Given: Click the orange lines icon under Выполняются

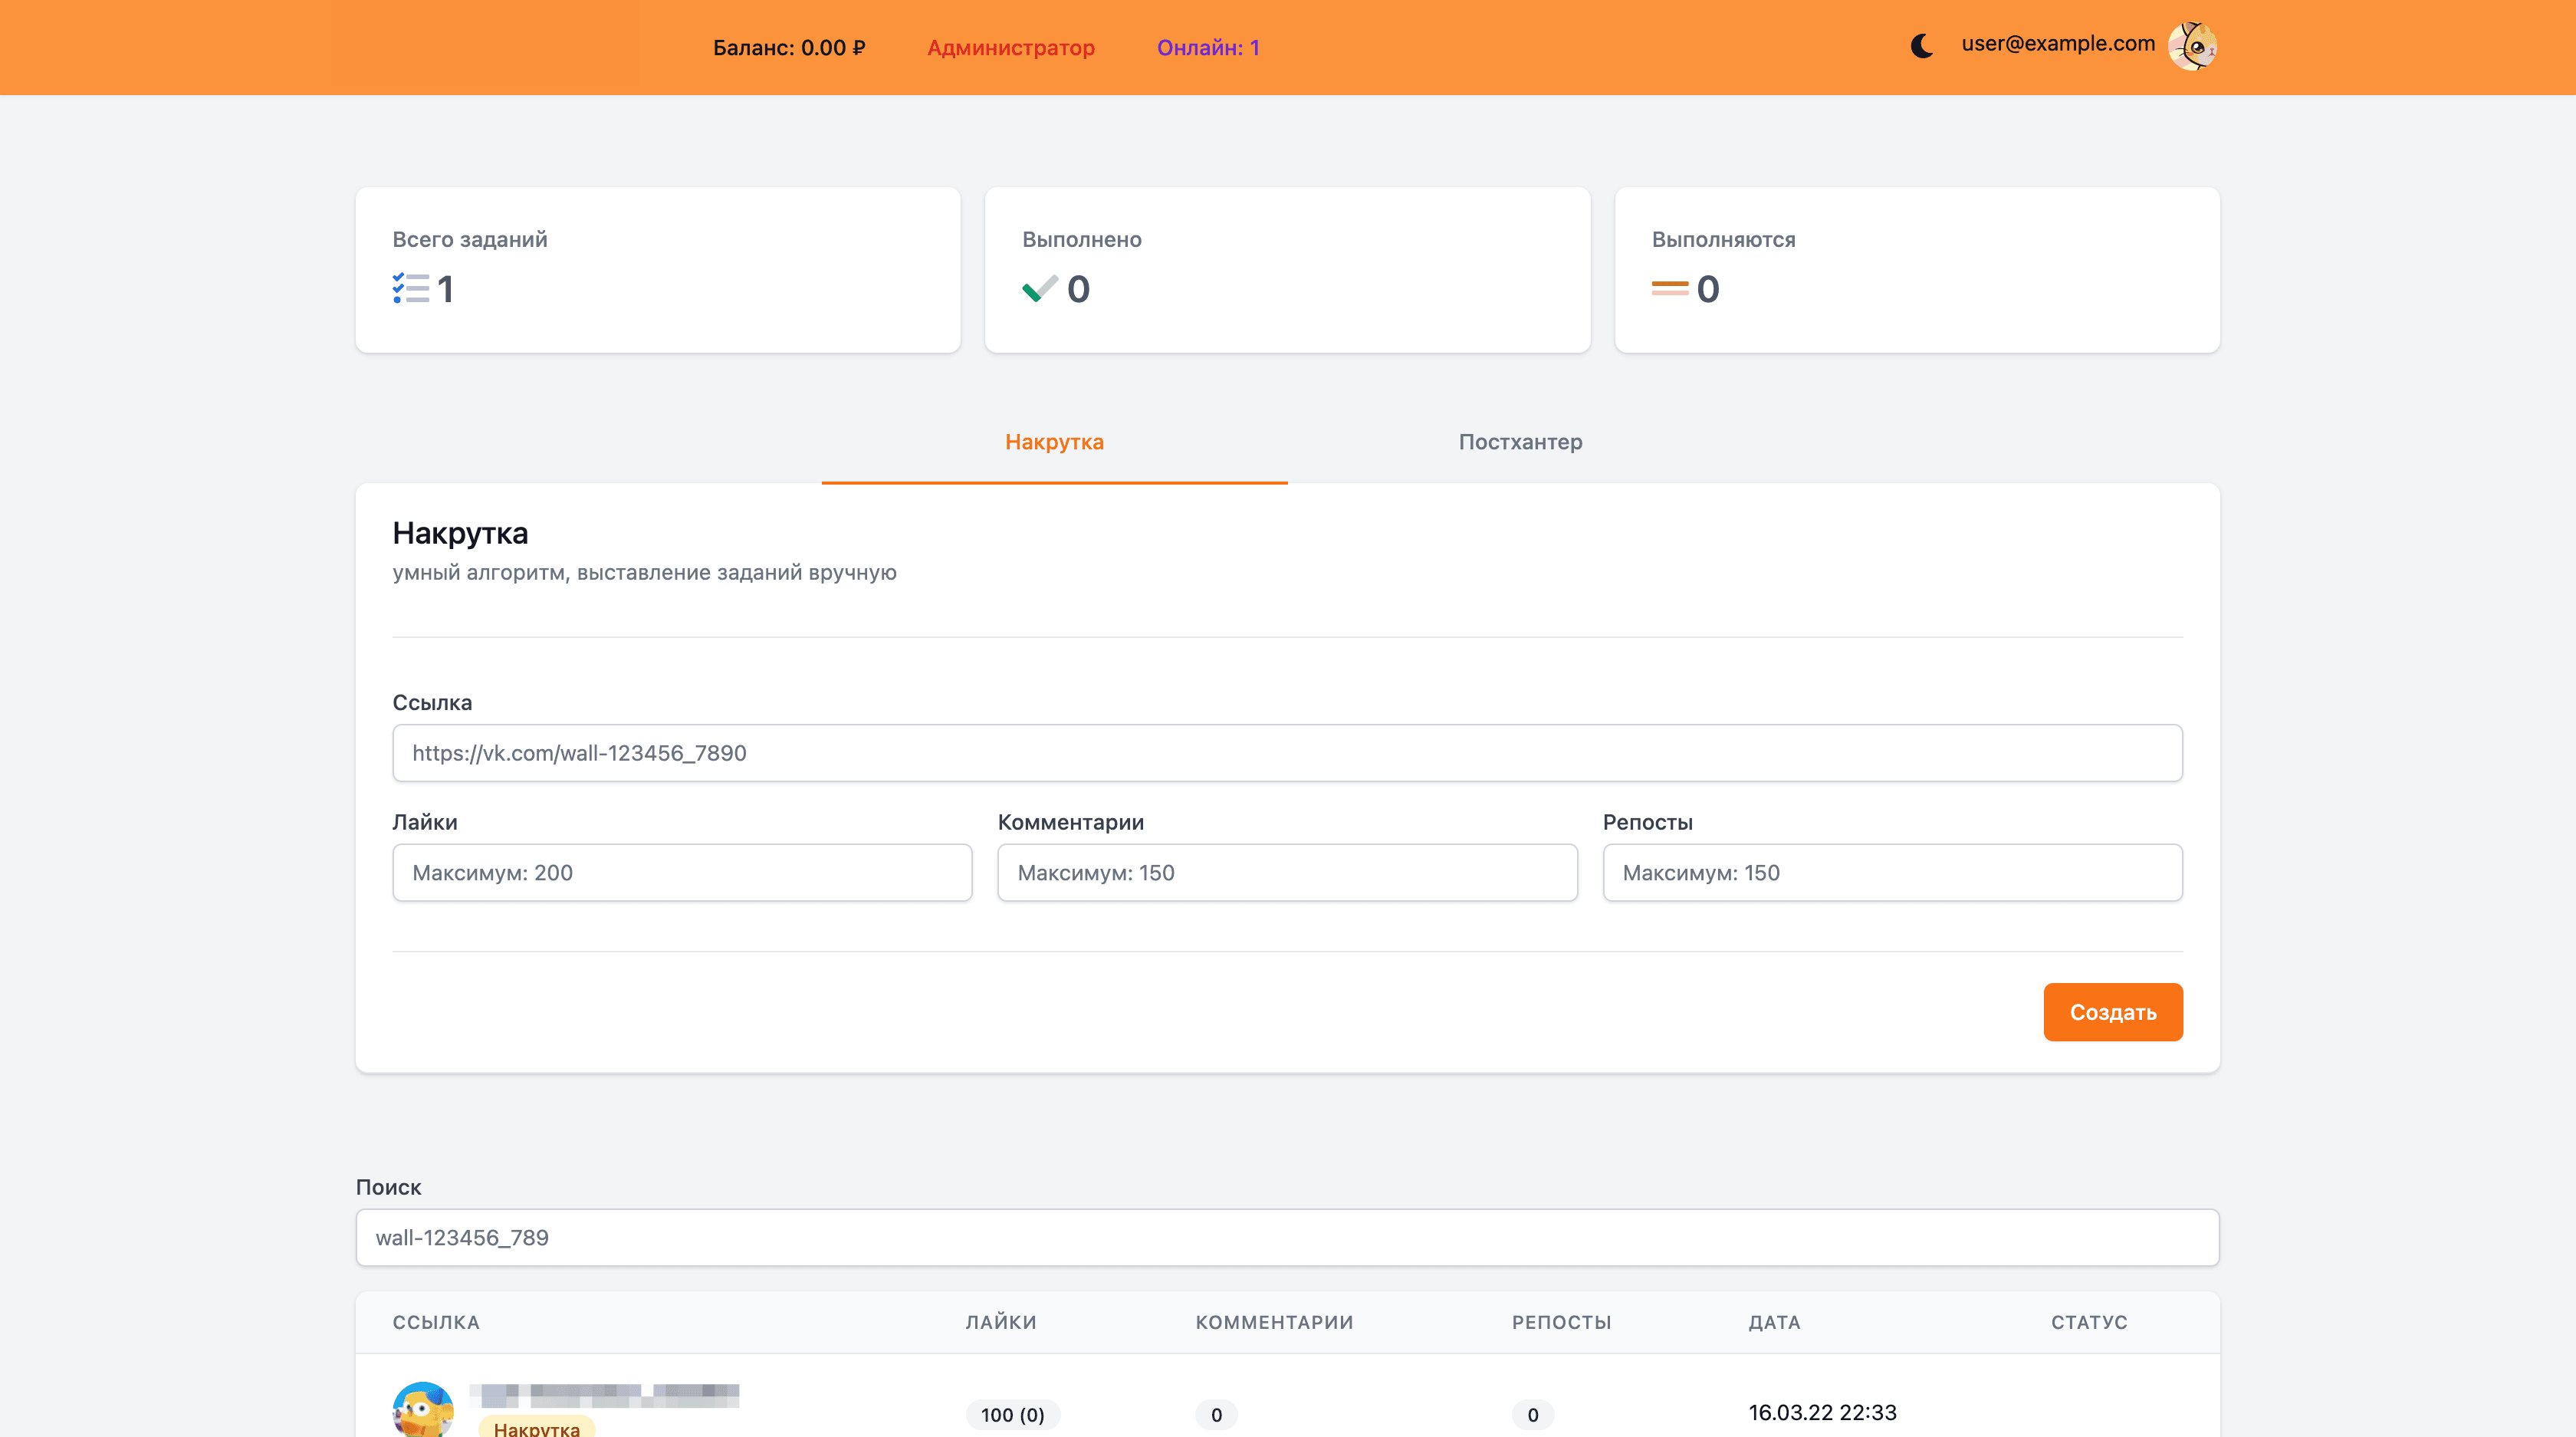Looking at the screenshot, I should [x=1669, y=288].
